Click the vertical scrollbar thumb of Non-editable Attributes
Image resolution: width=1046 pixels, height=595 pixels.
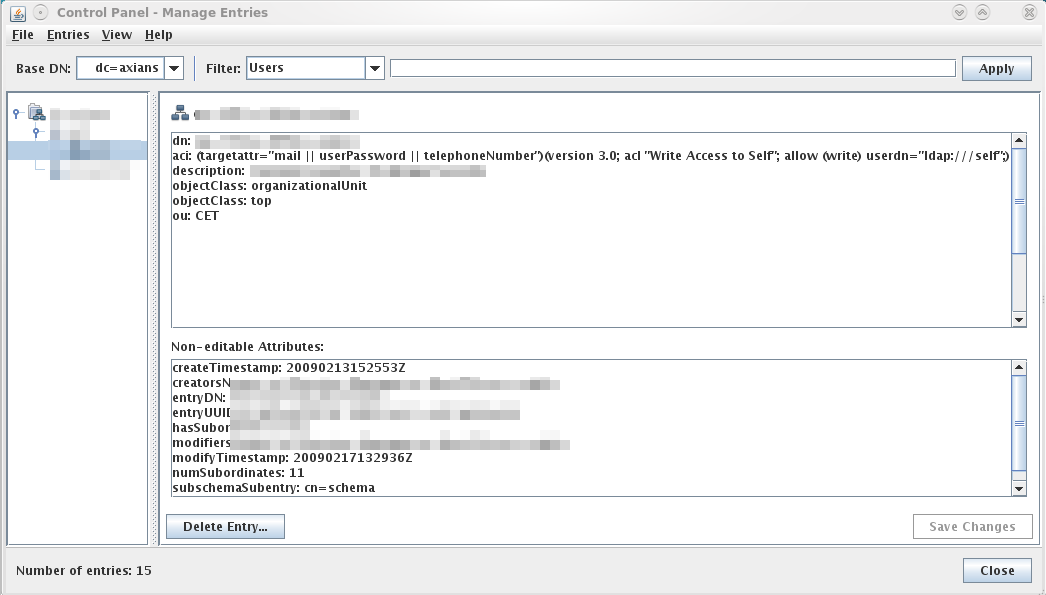click(1019, 423)
